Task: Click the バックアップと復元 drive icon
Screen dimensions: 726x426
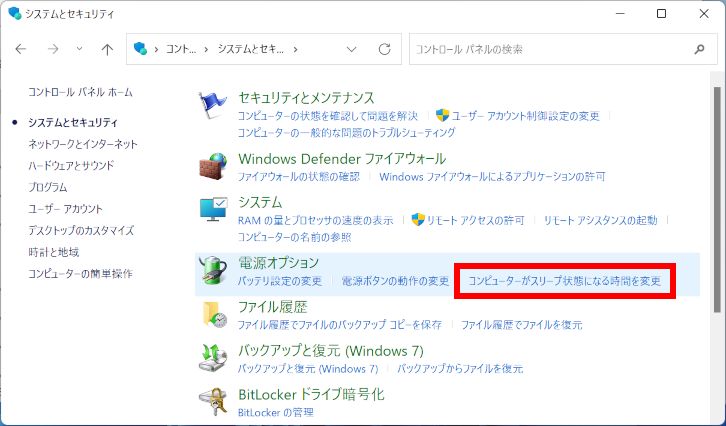Action: 213,358
